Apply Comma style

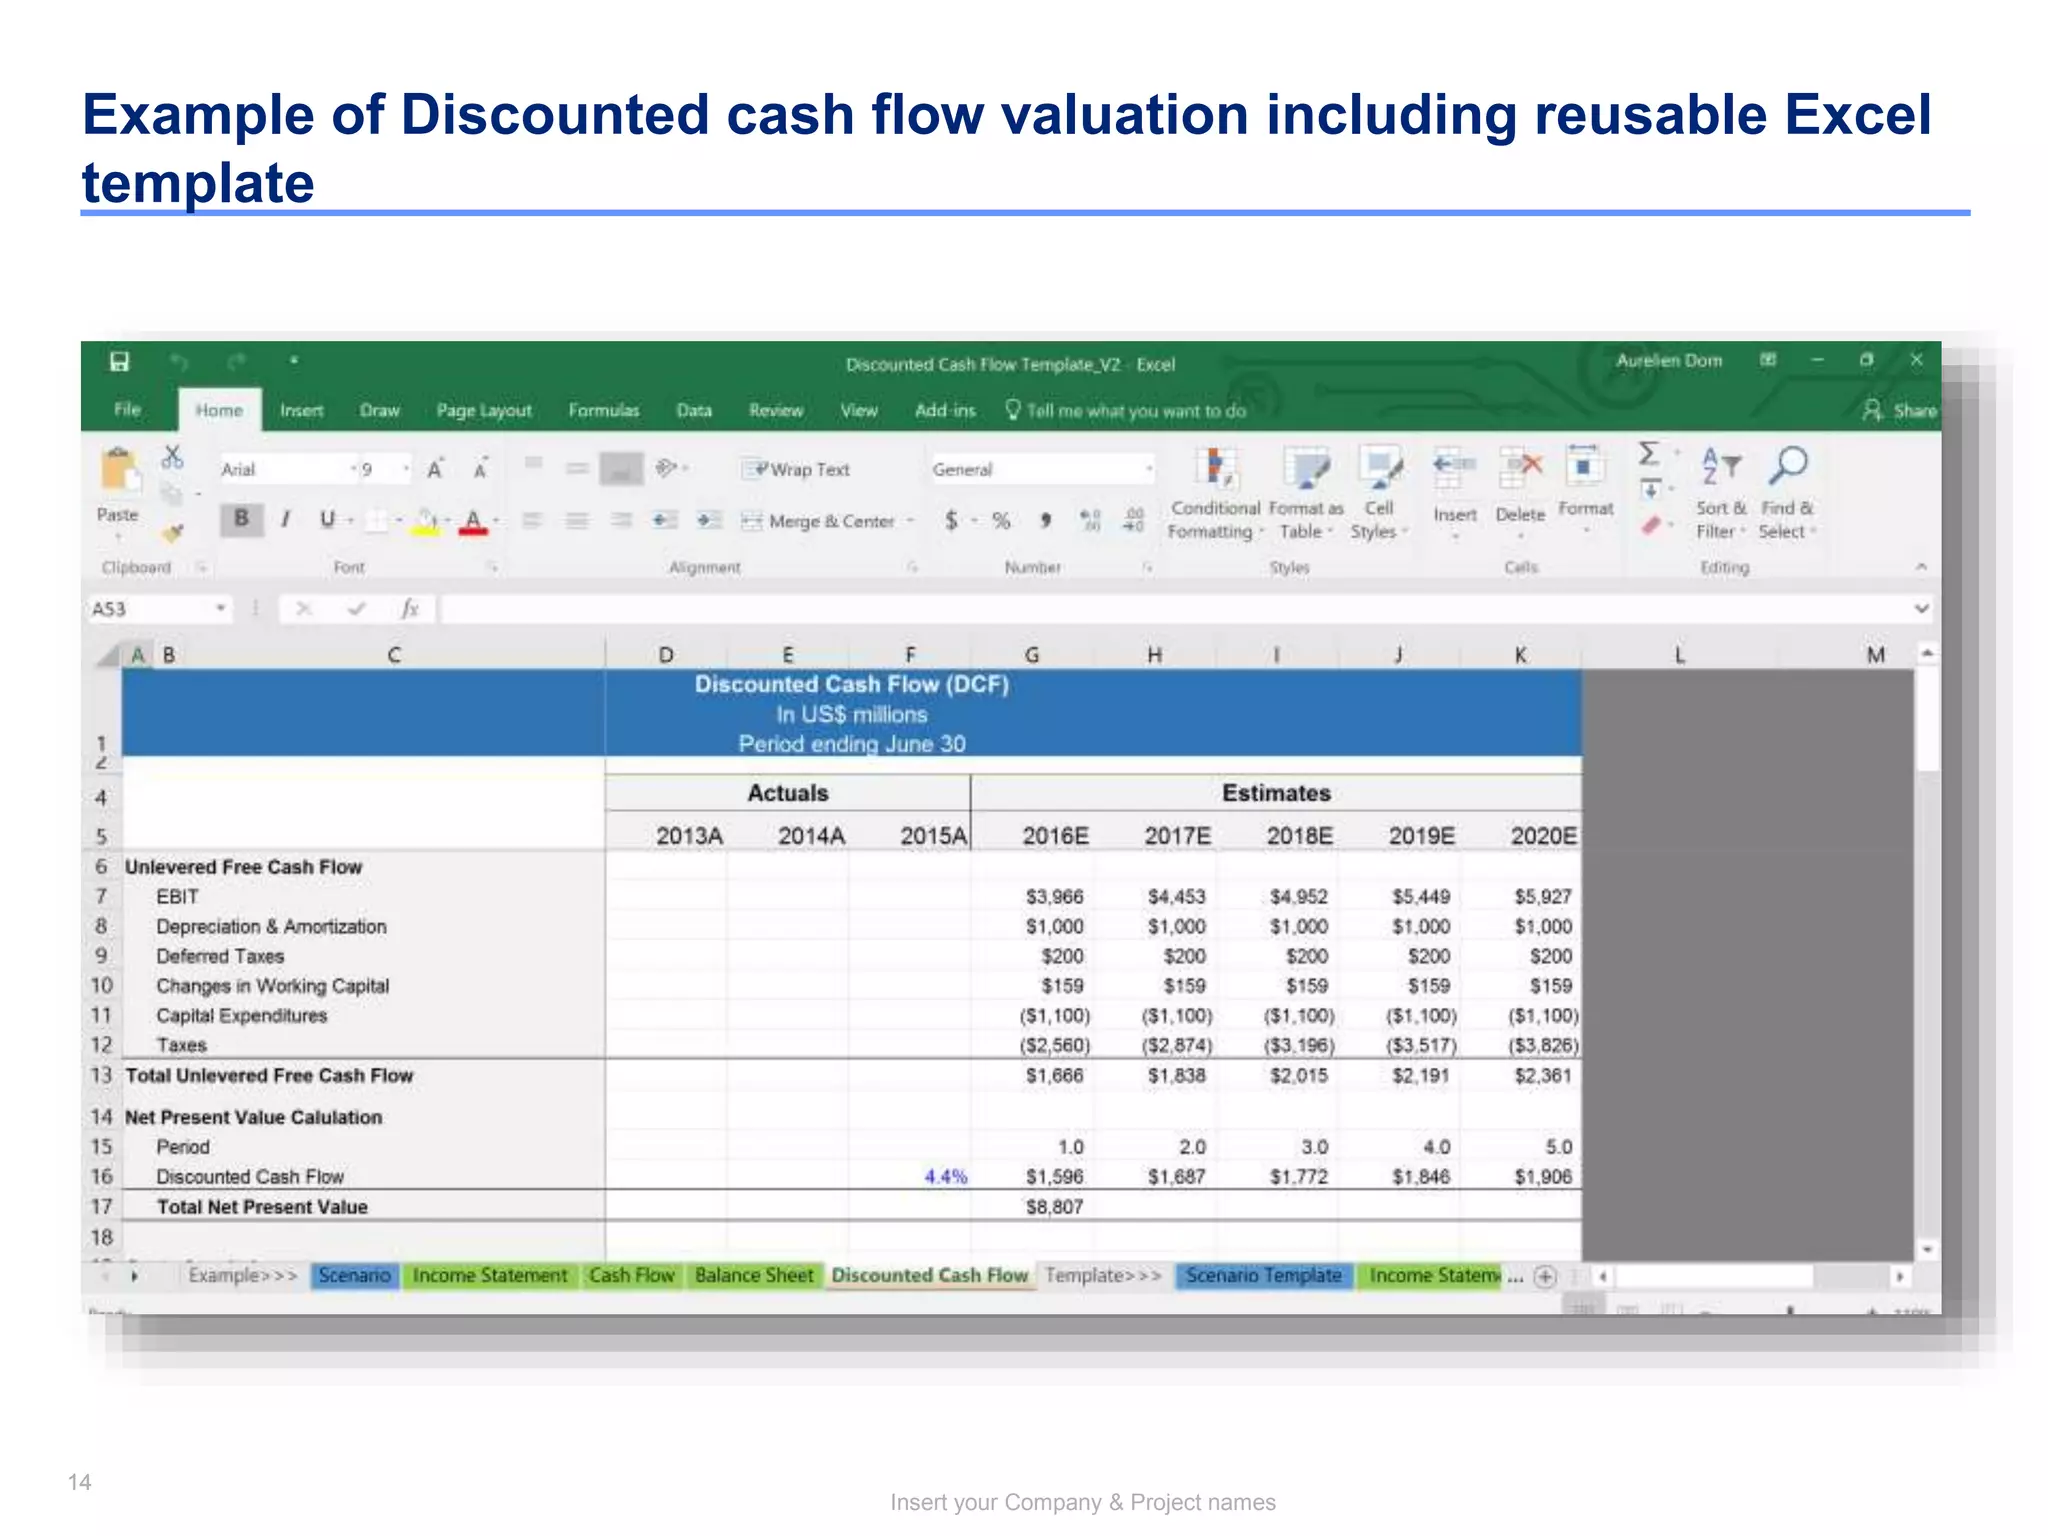(x=1046, y=520)
